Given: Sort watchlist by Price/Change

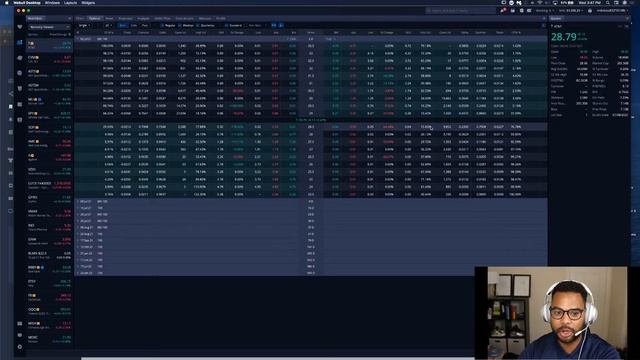Looking at the screenshot, I should [x=60, y=35].
